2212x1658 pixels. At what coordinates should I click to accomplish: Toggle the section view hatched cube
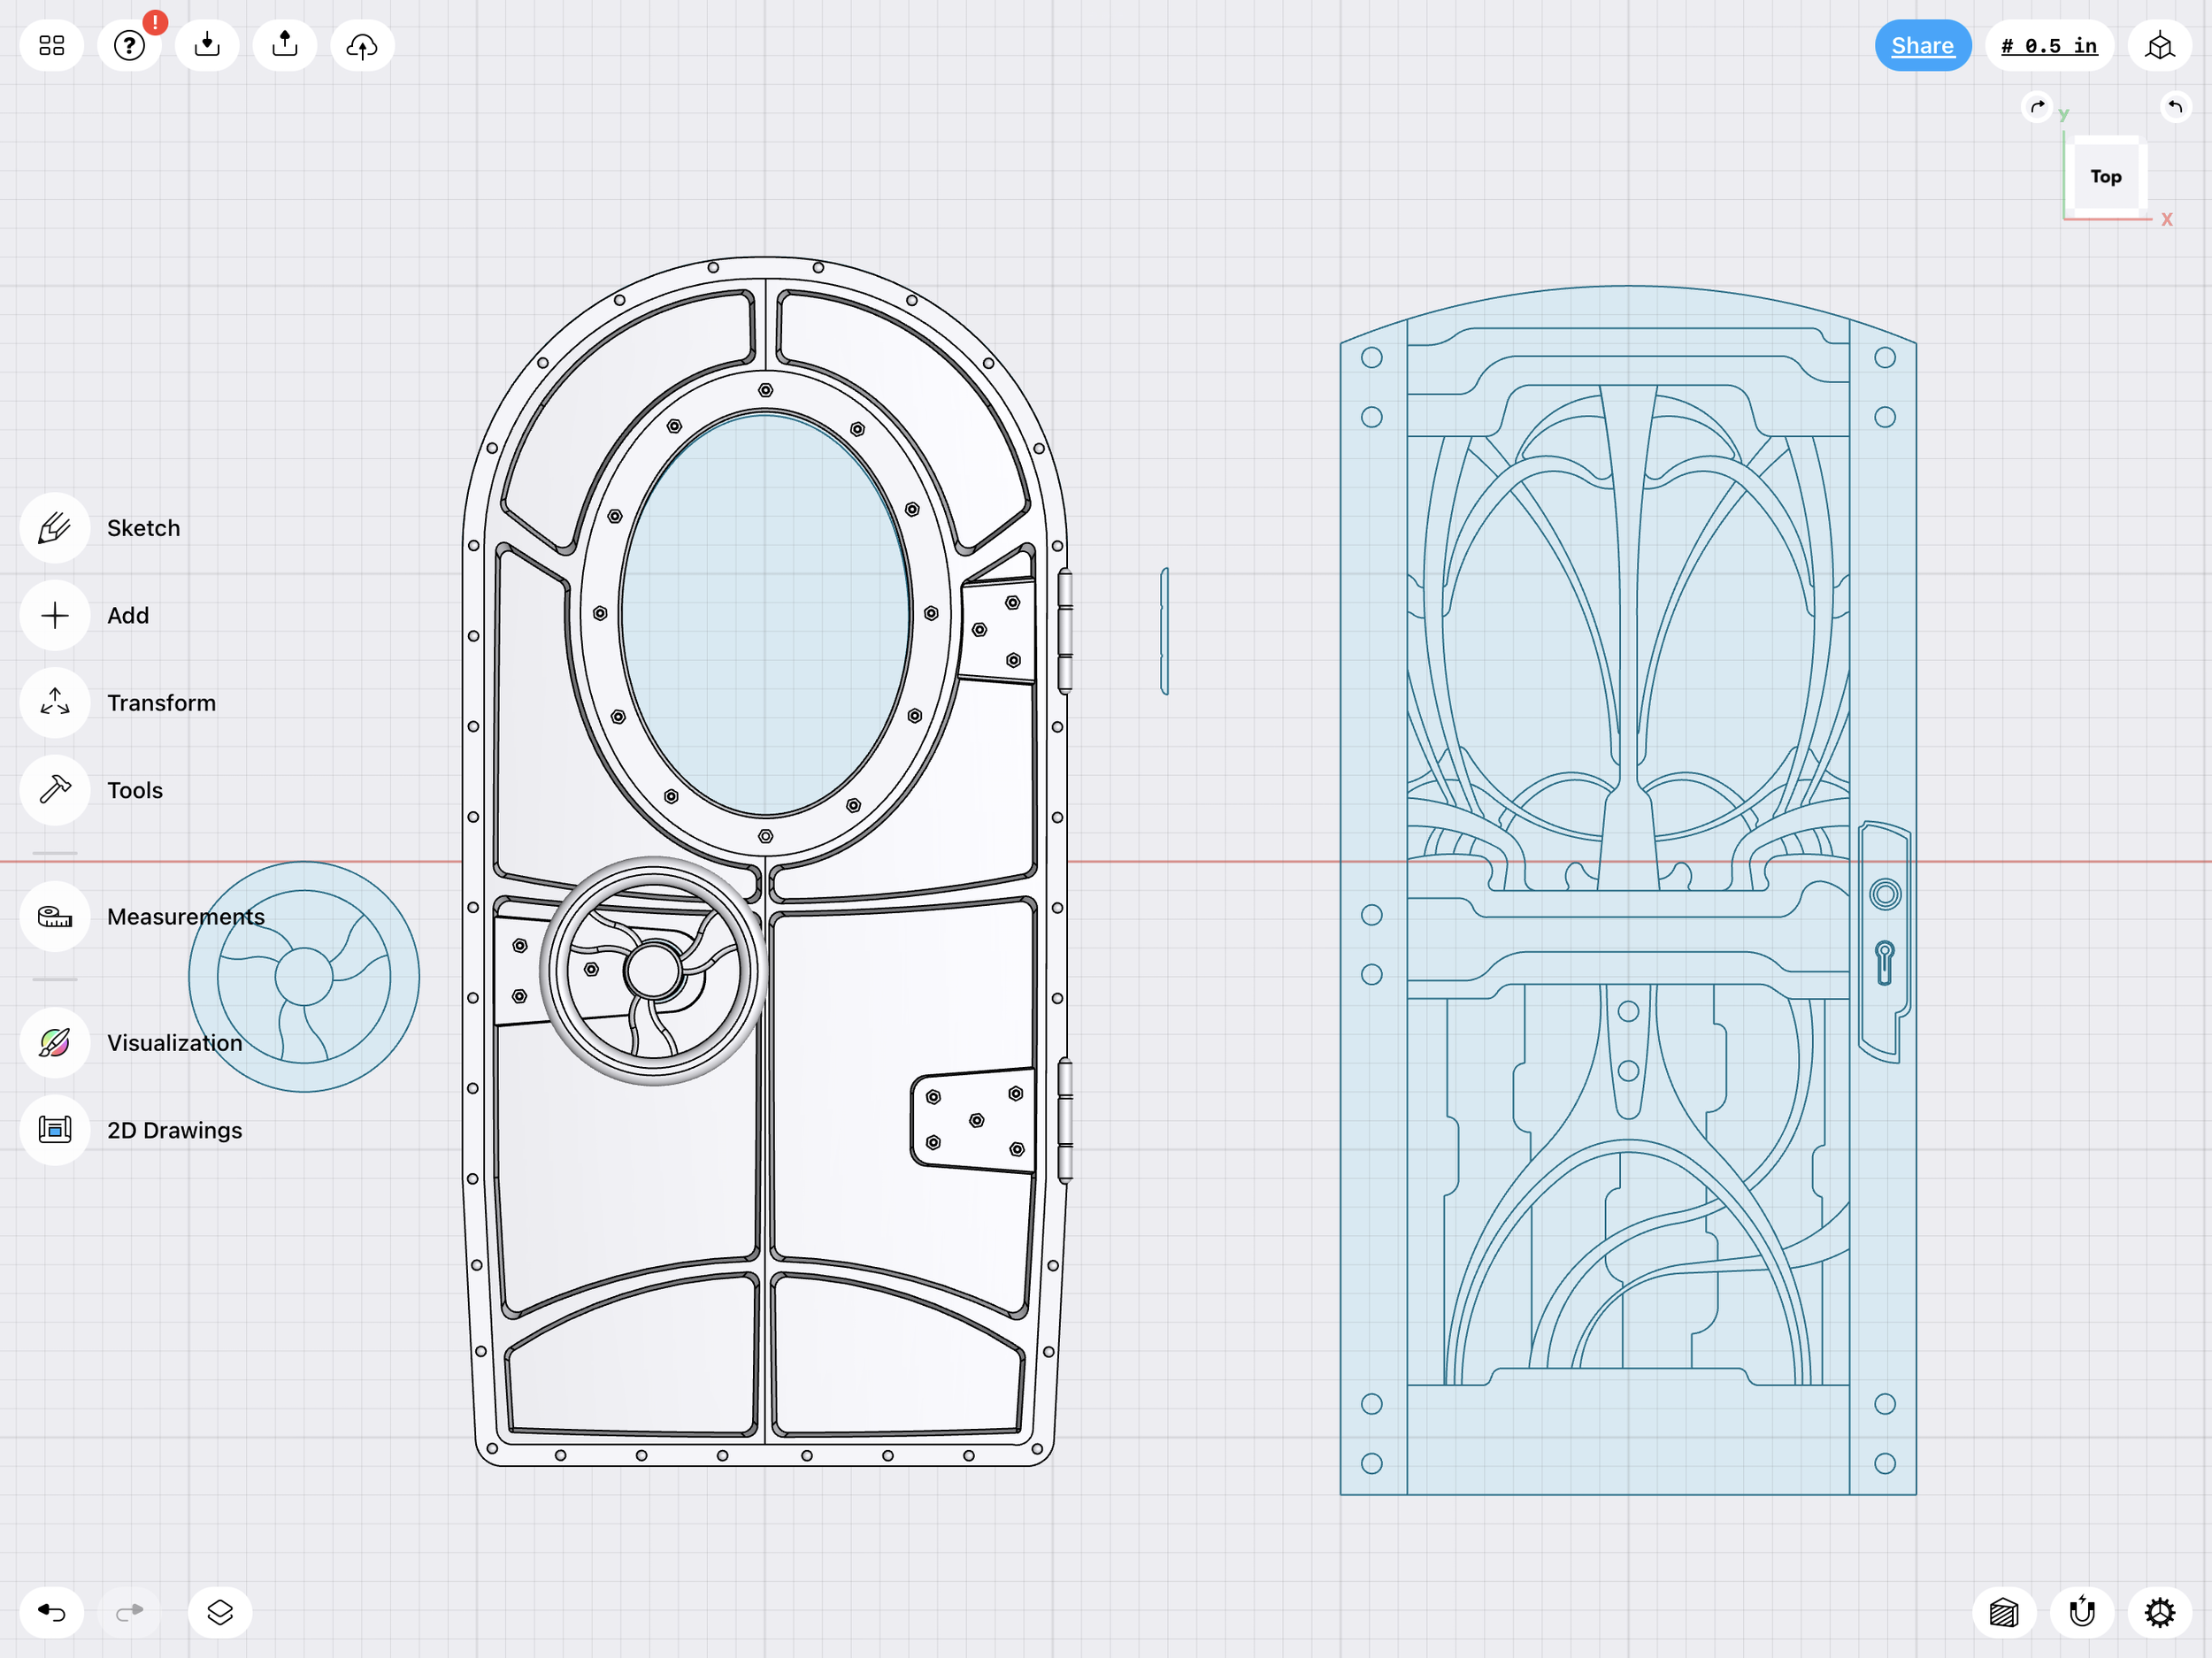click(2004, 1612)
